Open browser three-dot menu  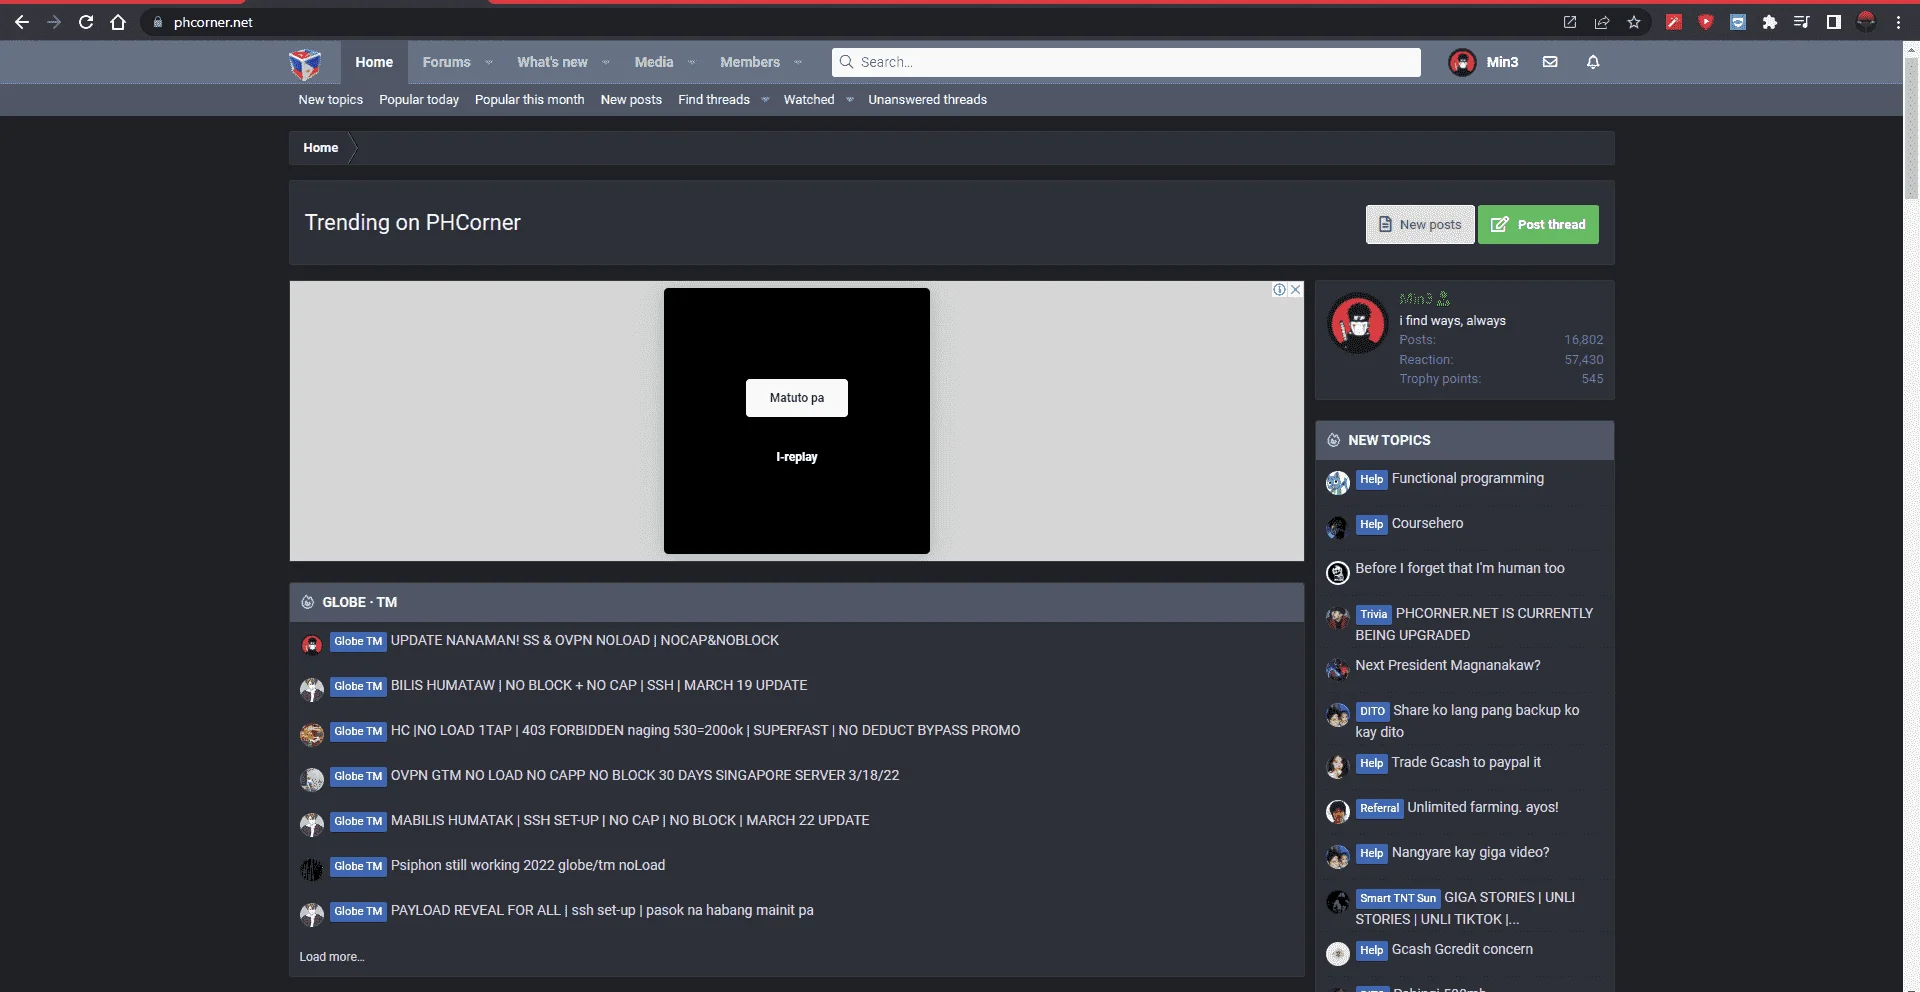1898,22
